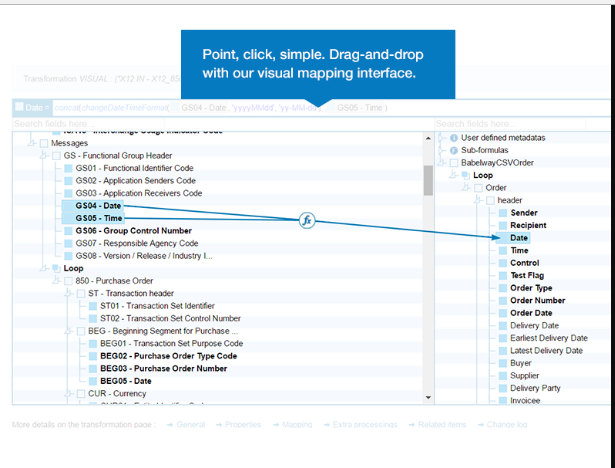Click the Sub-formulas function icon
The width and height of the screenshot is (615, 468).
tap(454, 150)
